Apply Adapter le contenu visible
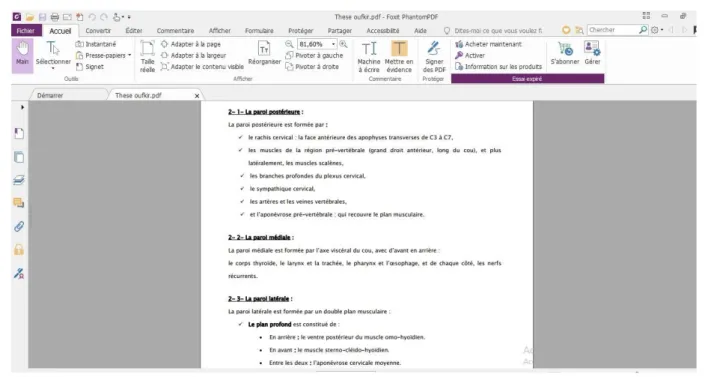Viewport: 705px width, 377px height. click(x=202, y=67)
